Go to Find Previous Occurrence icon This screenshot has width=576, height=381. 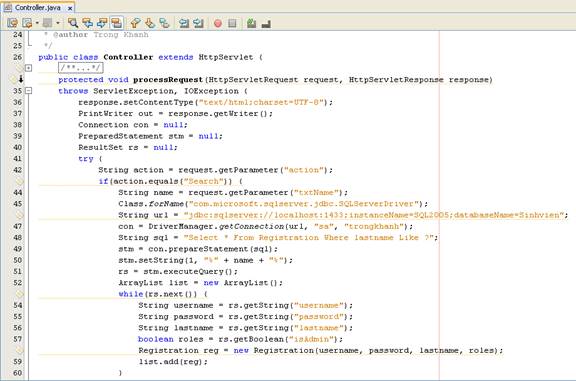(87, 23)
